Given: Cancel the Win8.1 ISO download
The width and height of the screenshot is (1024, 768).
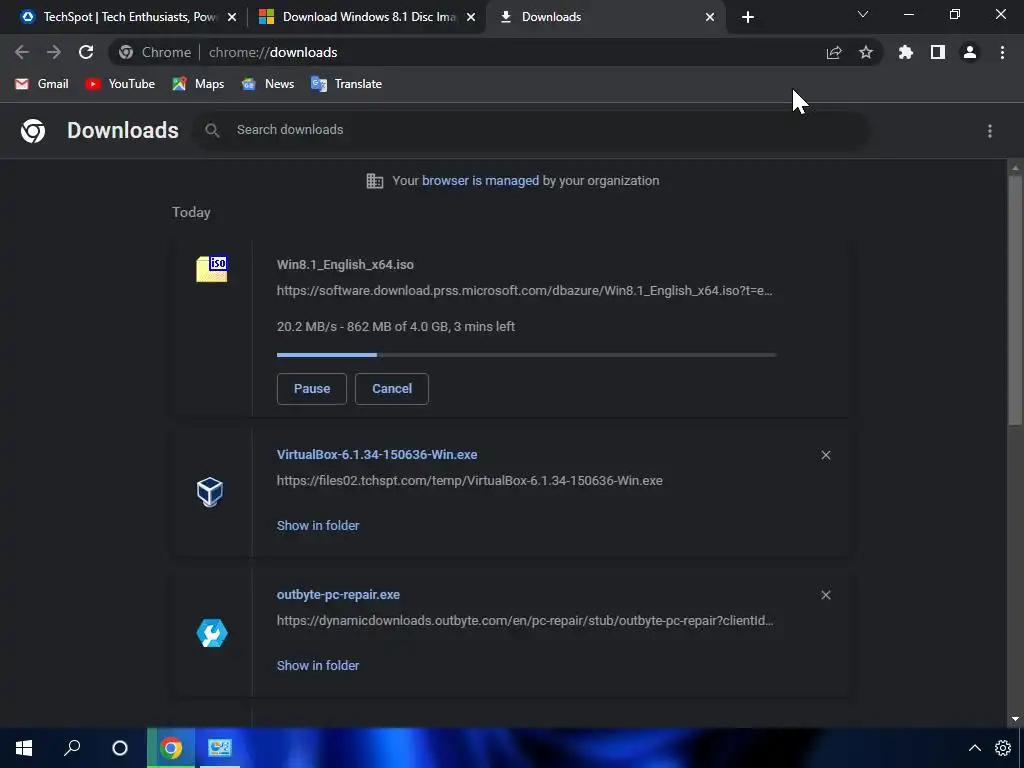Looking at the screenshot, I should click(392, 389).
